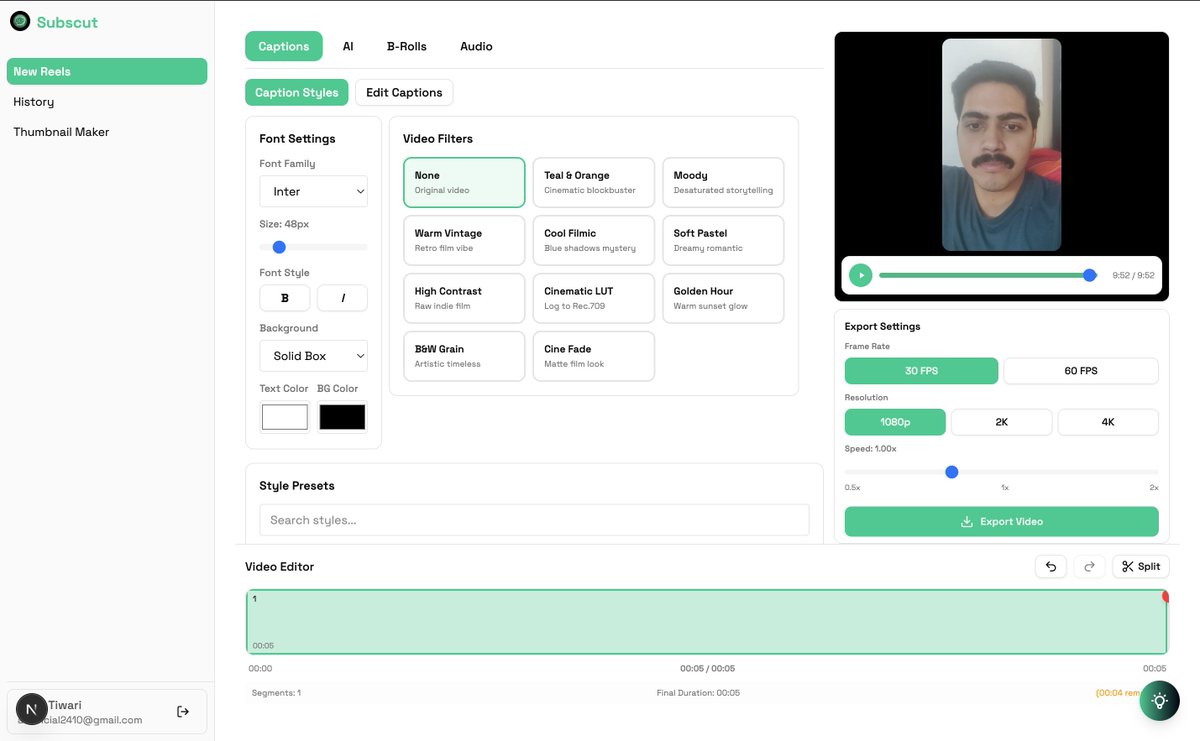Click the Speed slider handle
The height and width of the screenshot is (741, 1200).
click(x=952, y=472)
